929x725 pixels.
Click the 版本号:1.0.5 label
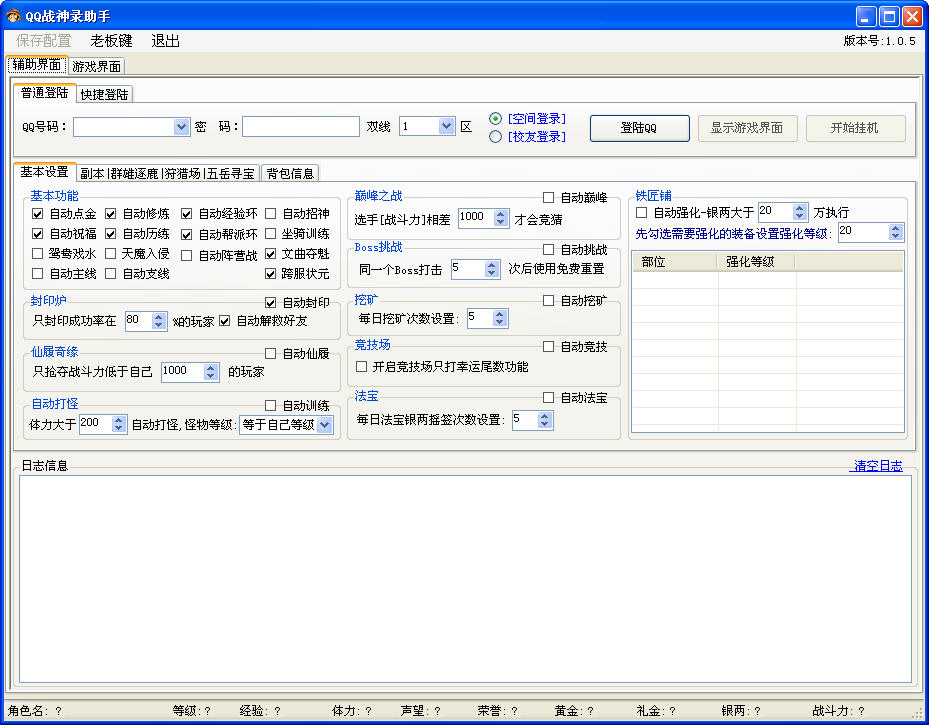coord(880,41)
